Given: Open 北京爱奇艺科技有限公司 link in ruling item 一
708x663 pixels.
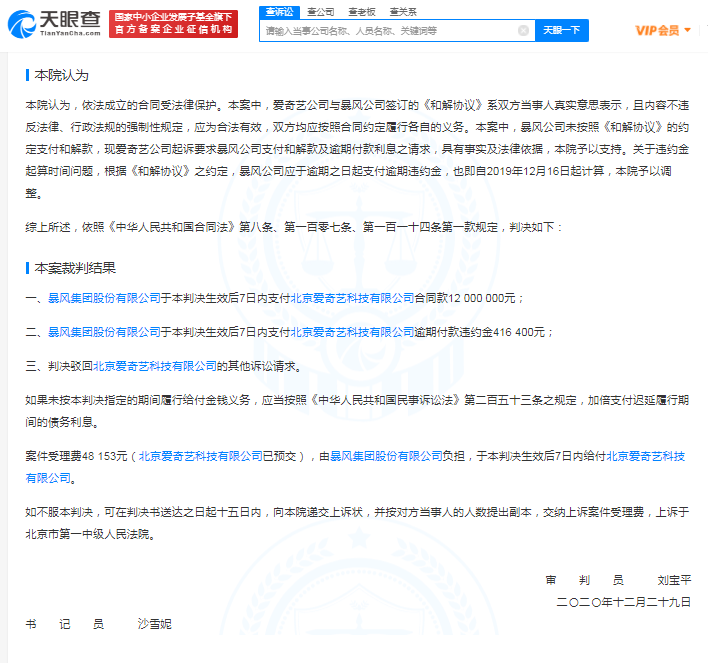Looking at the screenshot, I should 352,298.
